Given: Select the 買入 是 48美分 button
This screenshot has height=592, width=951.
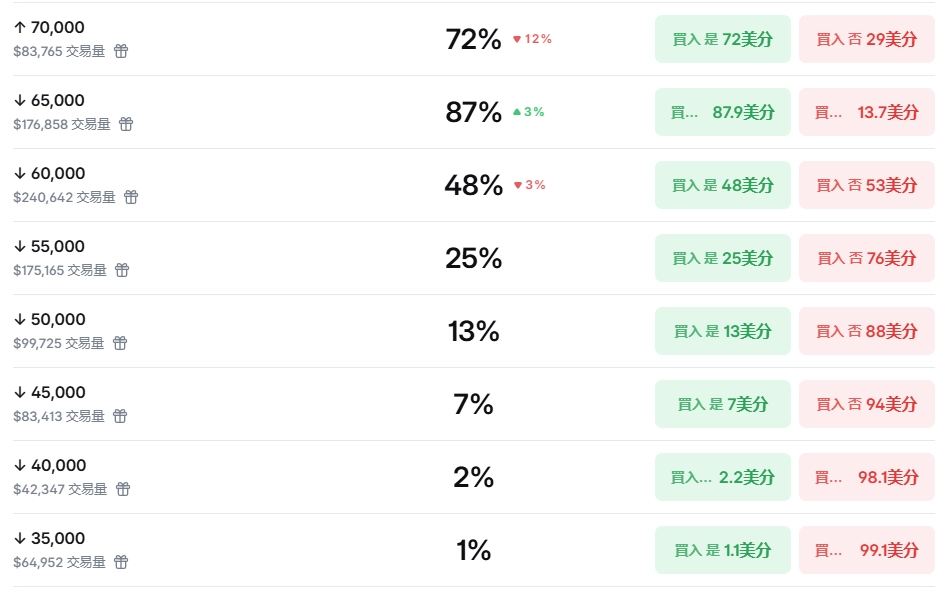Looking at the screenshot, I should (x=722, y=185).
